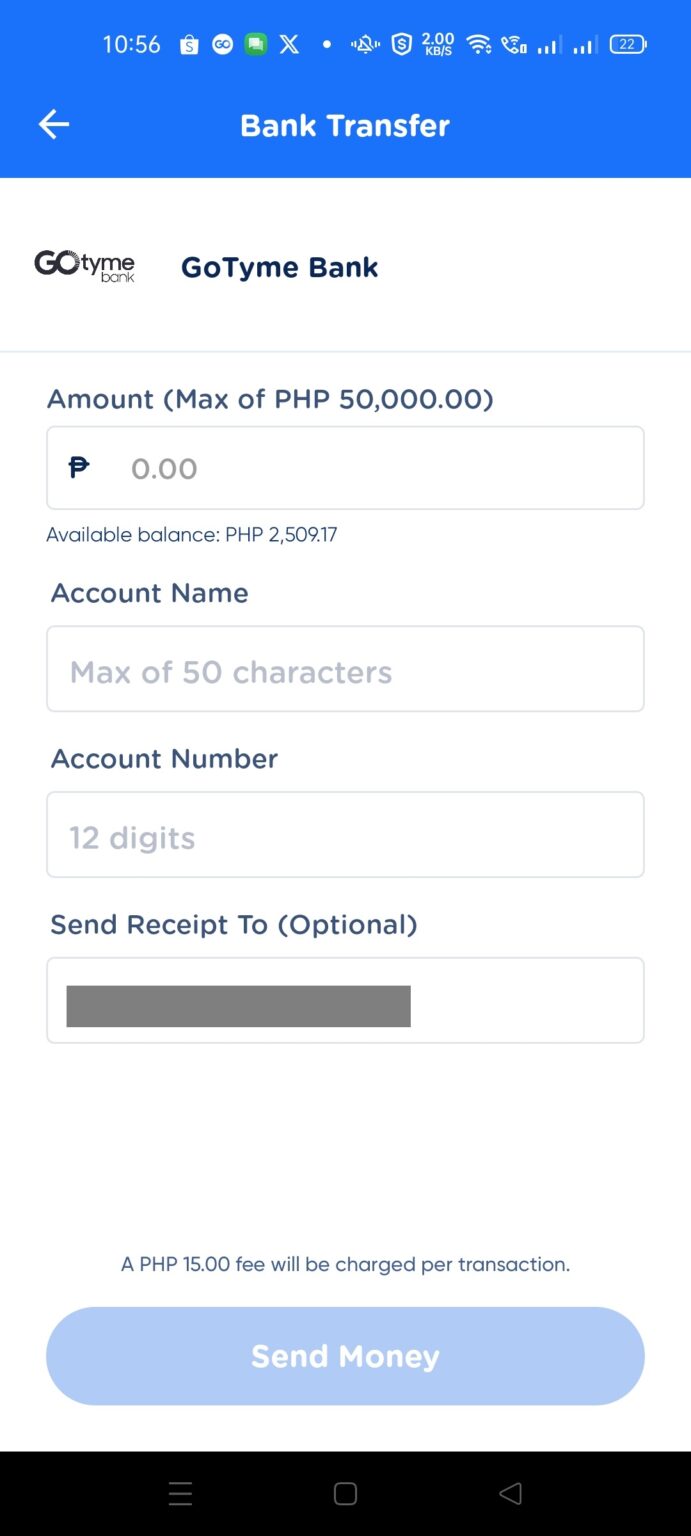Select the security shield icon in status bar

coord(400,44)
